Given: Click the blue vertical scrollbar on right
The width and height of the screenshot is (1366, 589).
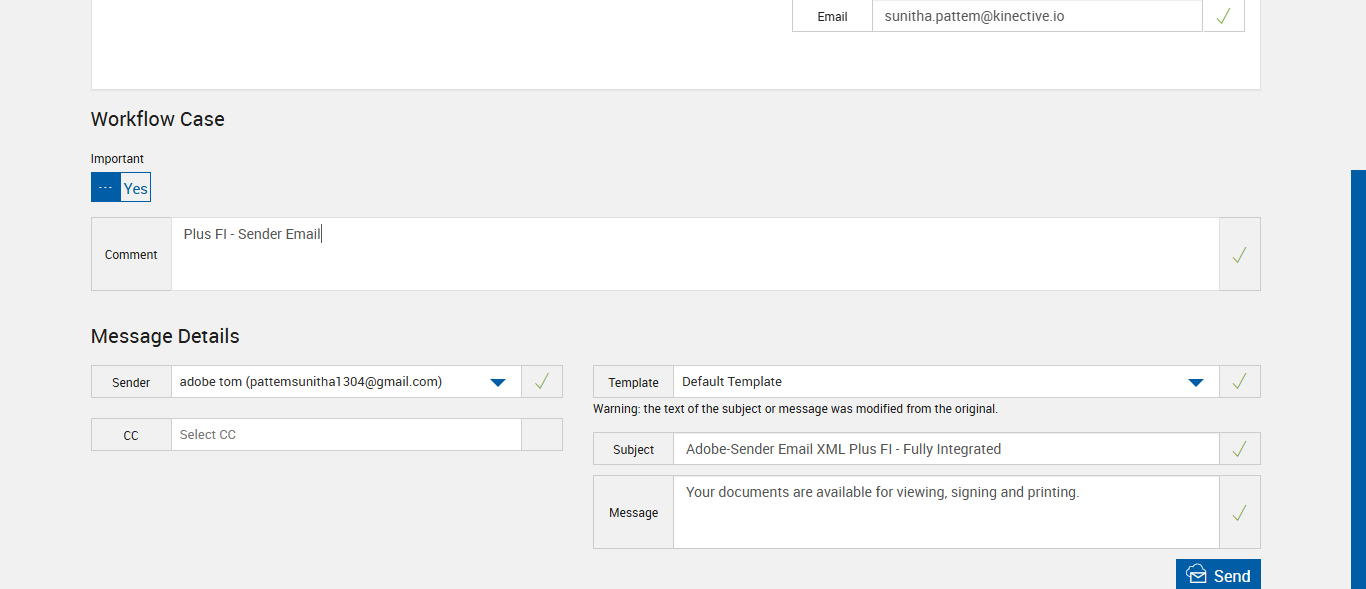Looking at the screenshot, I should [1358, 380].
